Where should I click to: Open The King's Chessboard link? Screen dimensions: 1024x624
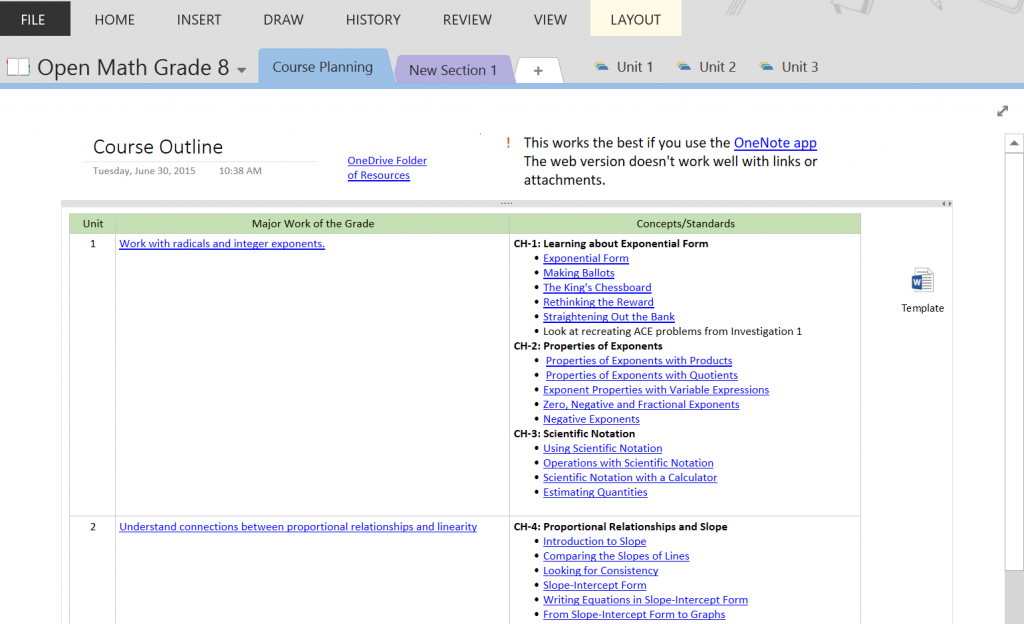pos(597,288)
